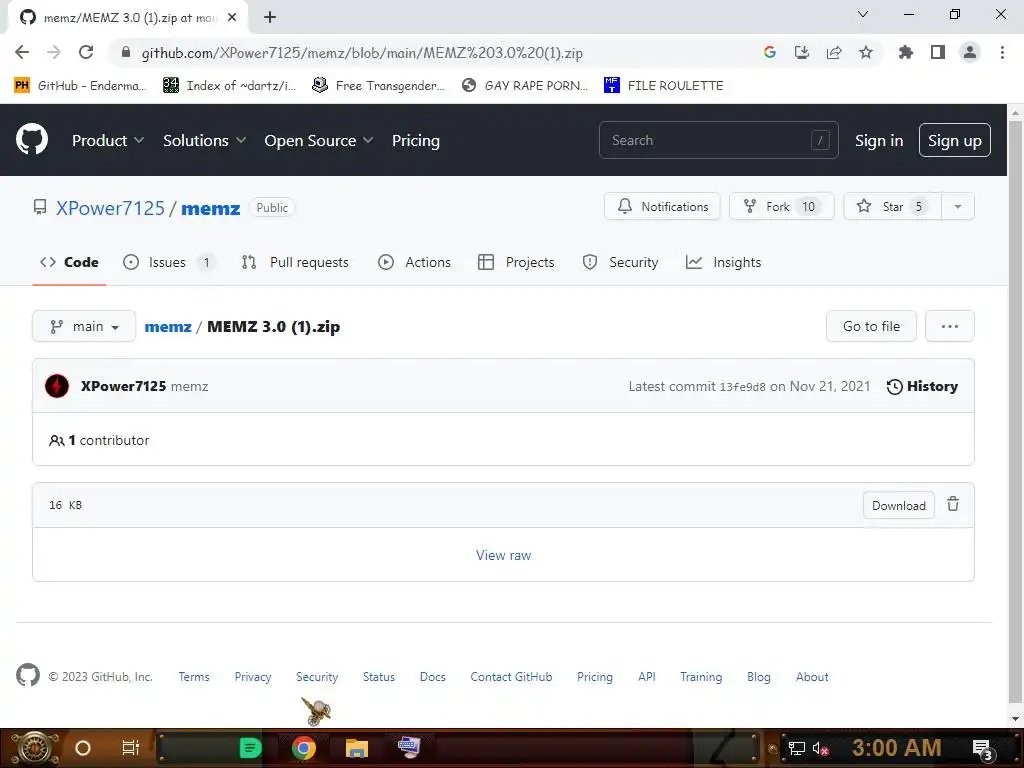Reload the page with the refresh icon
This screenshot has height=768, width=1024.
(86, 52)
